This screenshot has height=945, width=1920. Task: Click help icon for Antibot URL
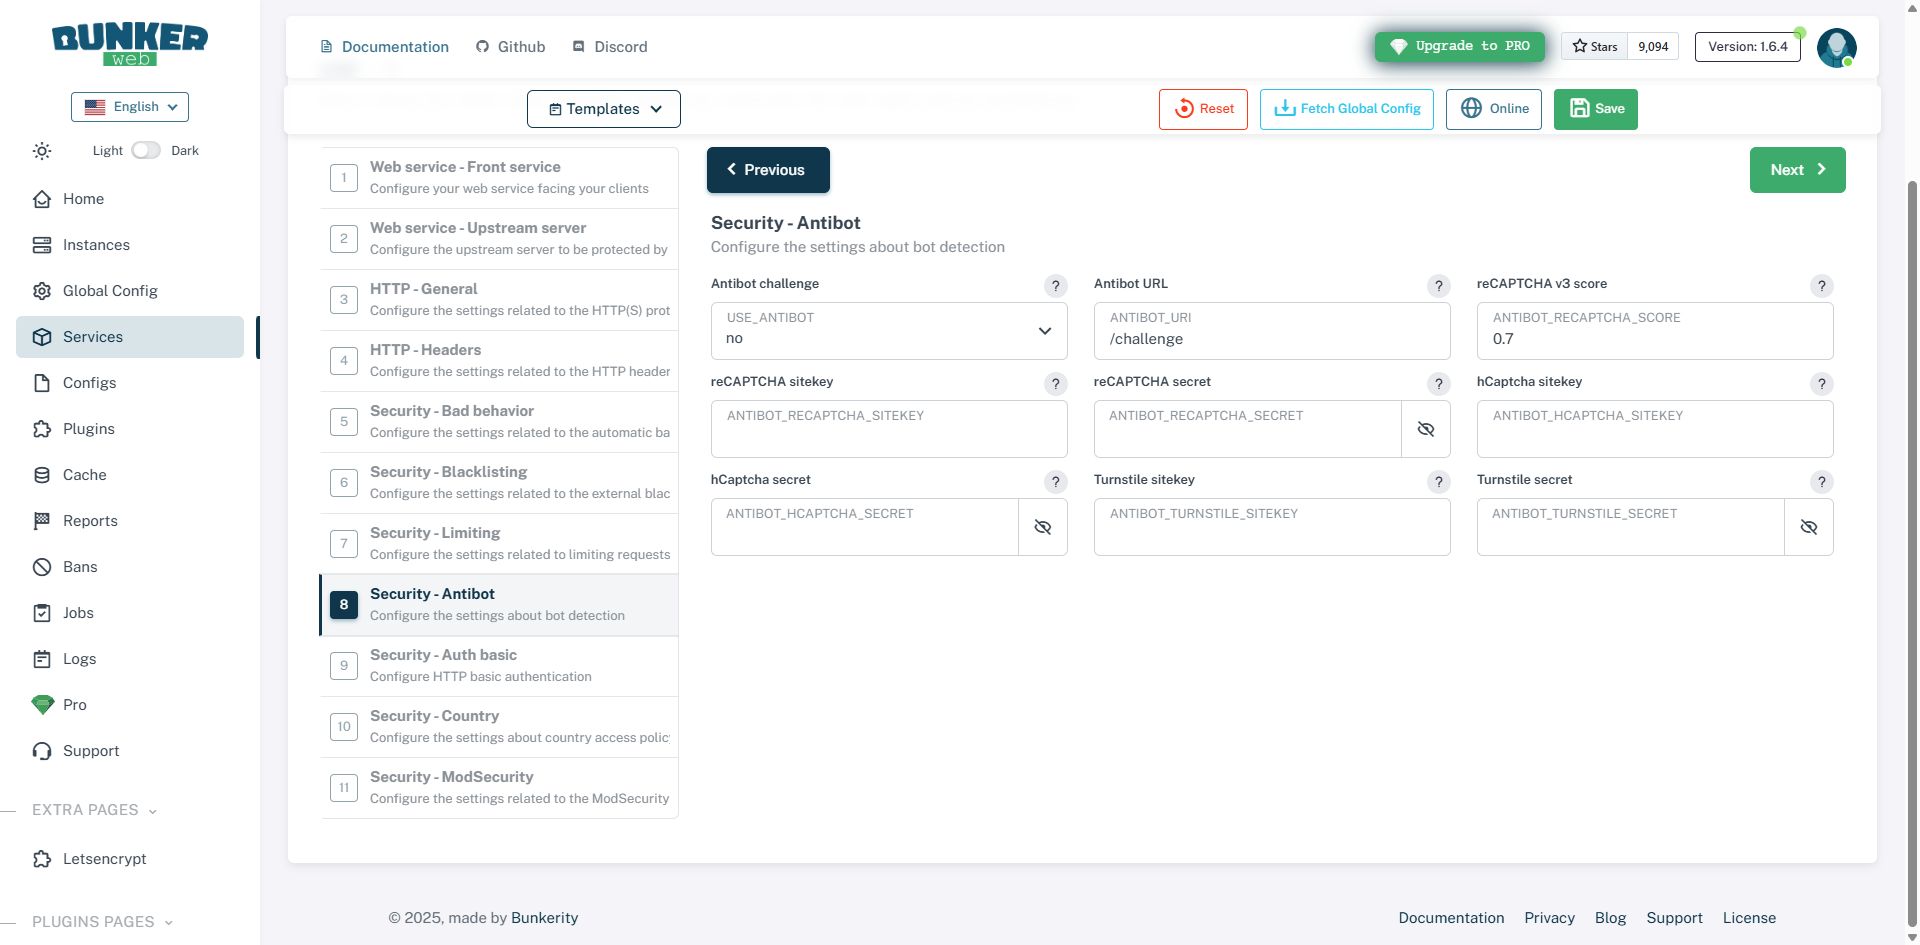1438,286
